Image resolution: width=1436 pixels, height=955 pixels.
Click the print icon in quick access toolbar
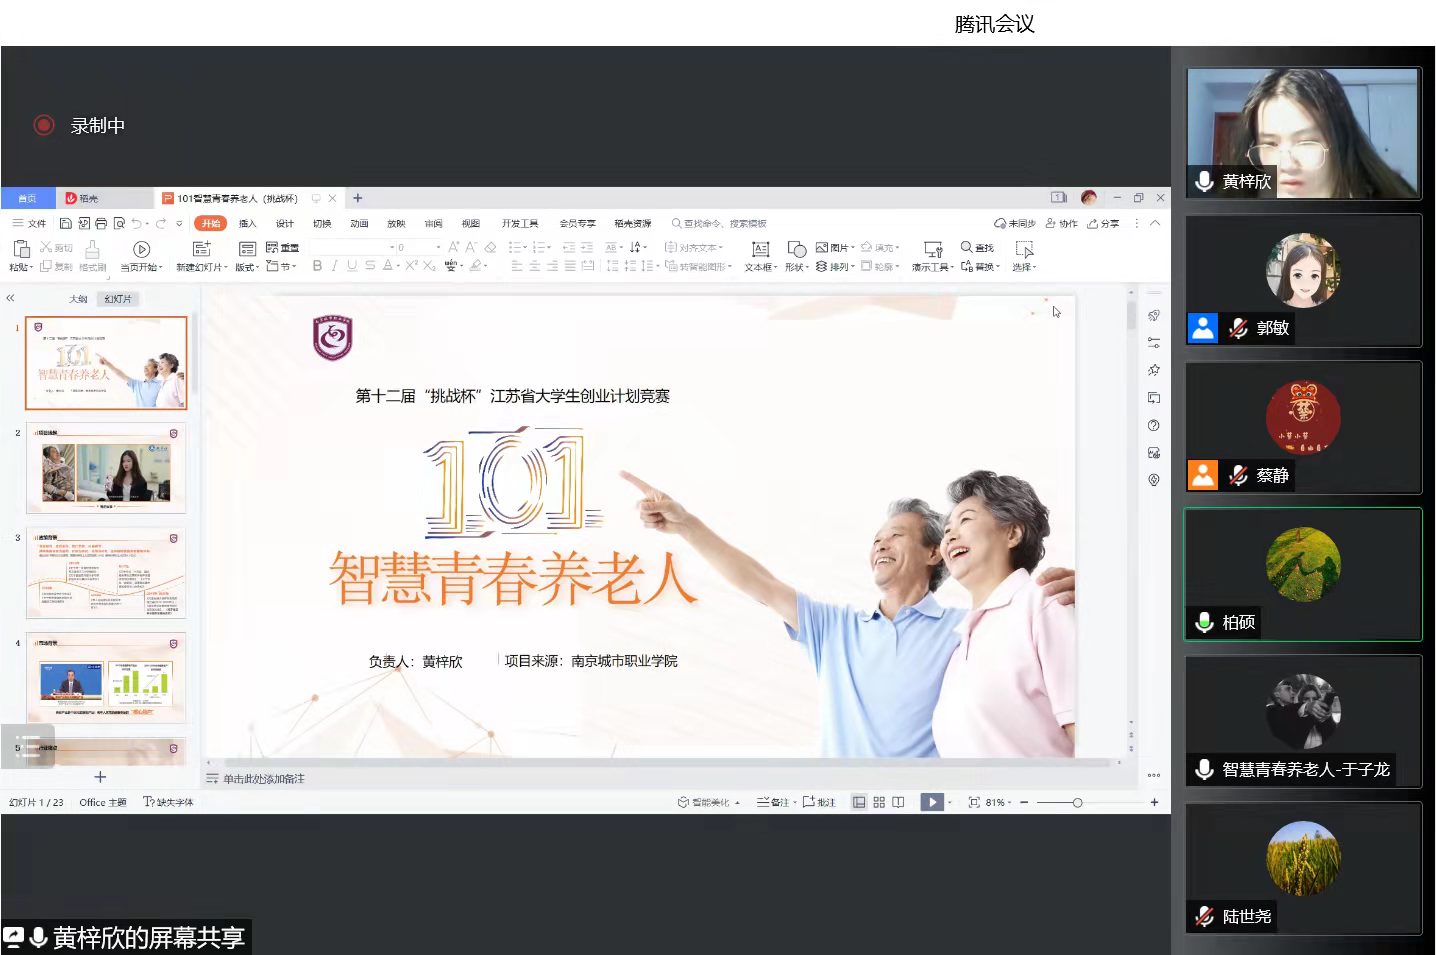(x=101, y=224)
